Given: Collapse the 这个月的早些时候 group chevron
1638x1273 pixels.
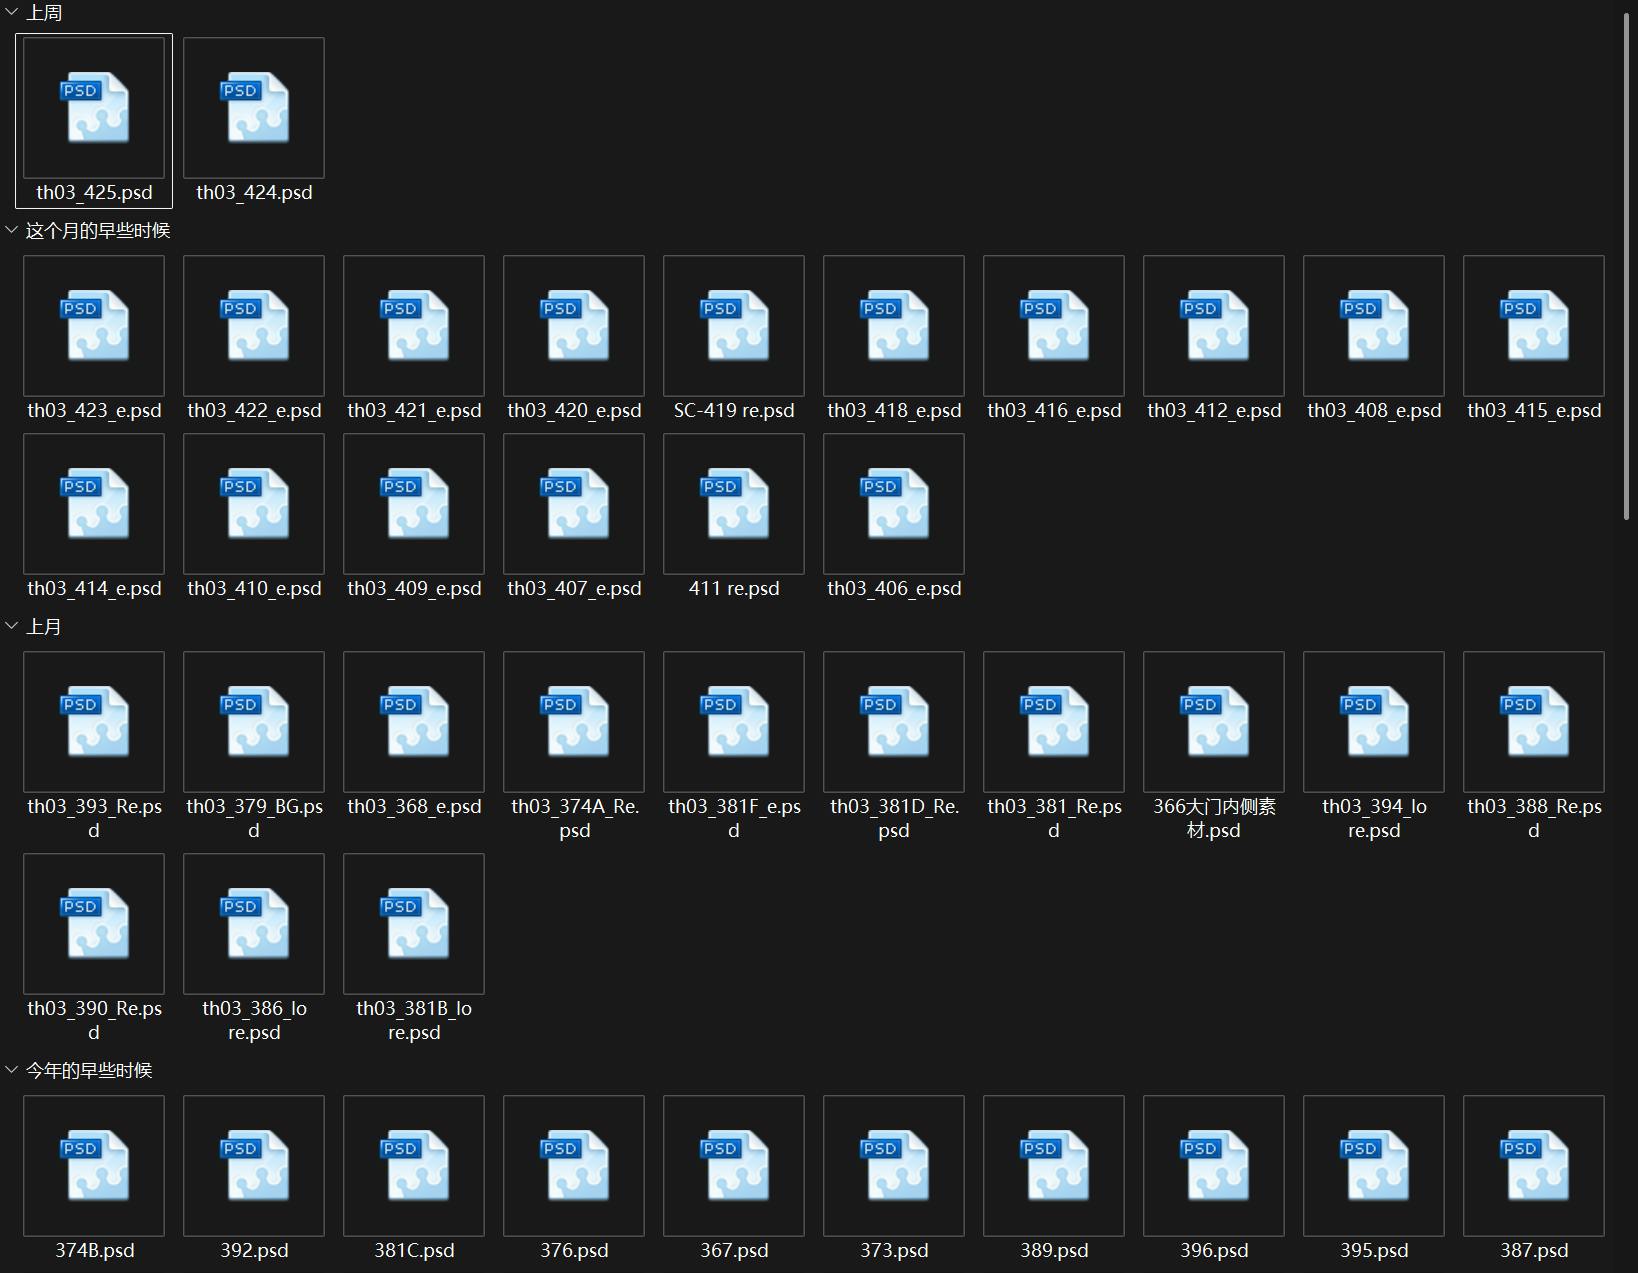Looking at the screenshot, I should click(x=12, y=231).
